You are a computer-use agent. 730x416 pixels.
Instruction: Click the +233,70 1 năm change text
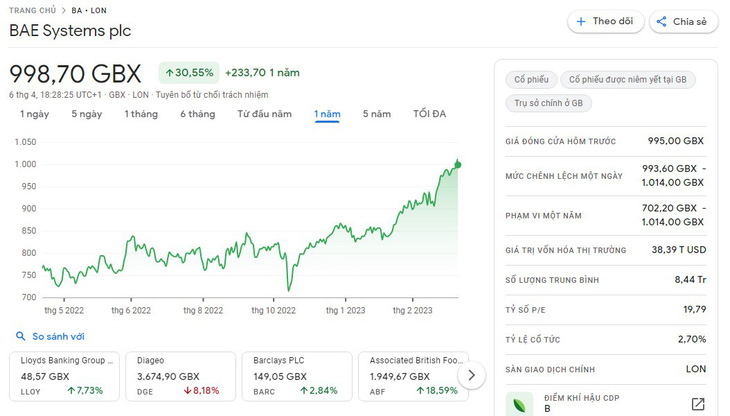[x=262, y=73]
